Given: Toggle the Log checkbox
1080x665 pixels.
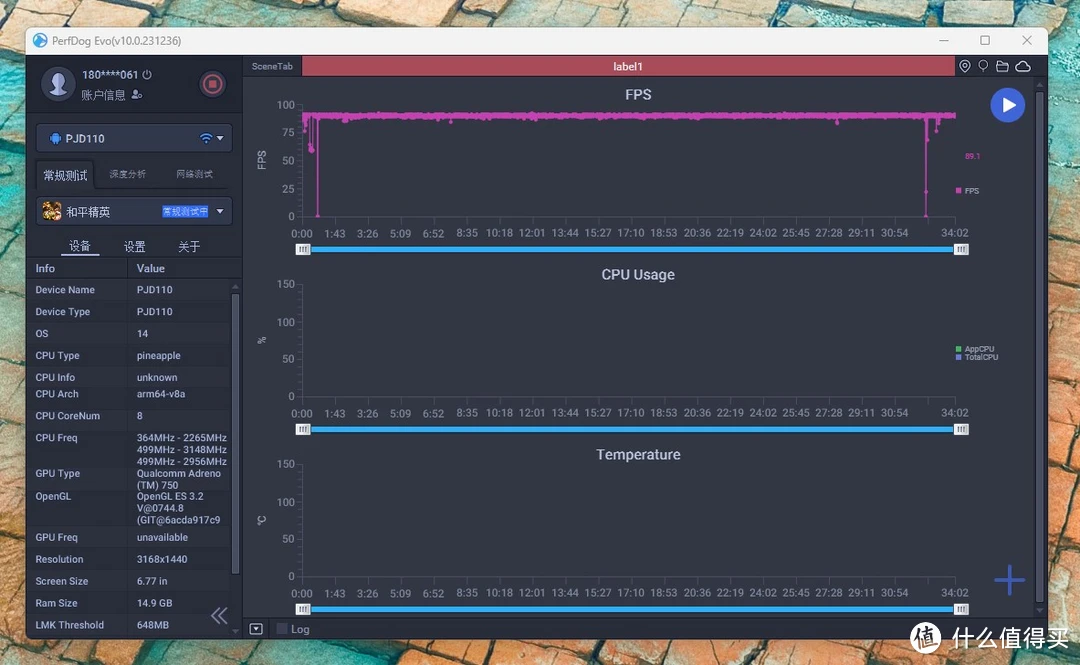Looking at the screenshot, I should [x=282, y=628].
